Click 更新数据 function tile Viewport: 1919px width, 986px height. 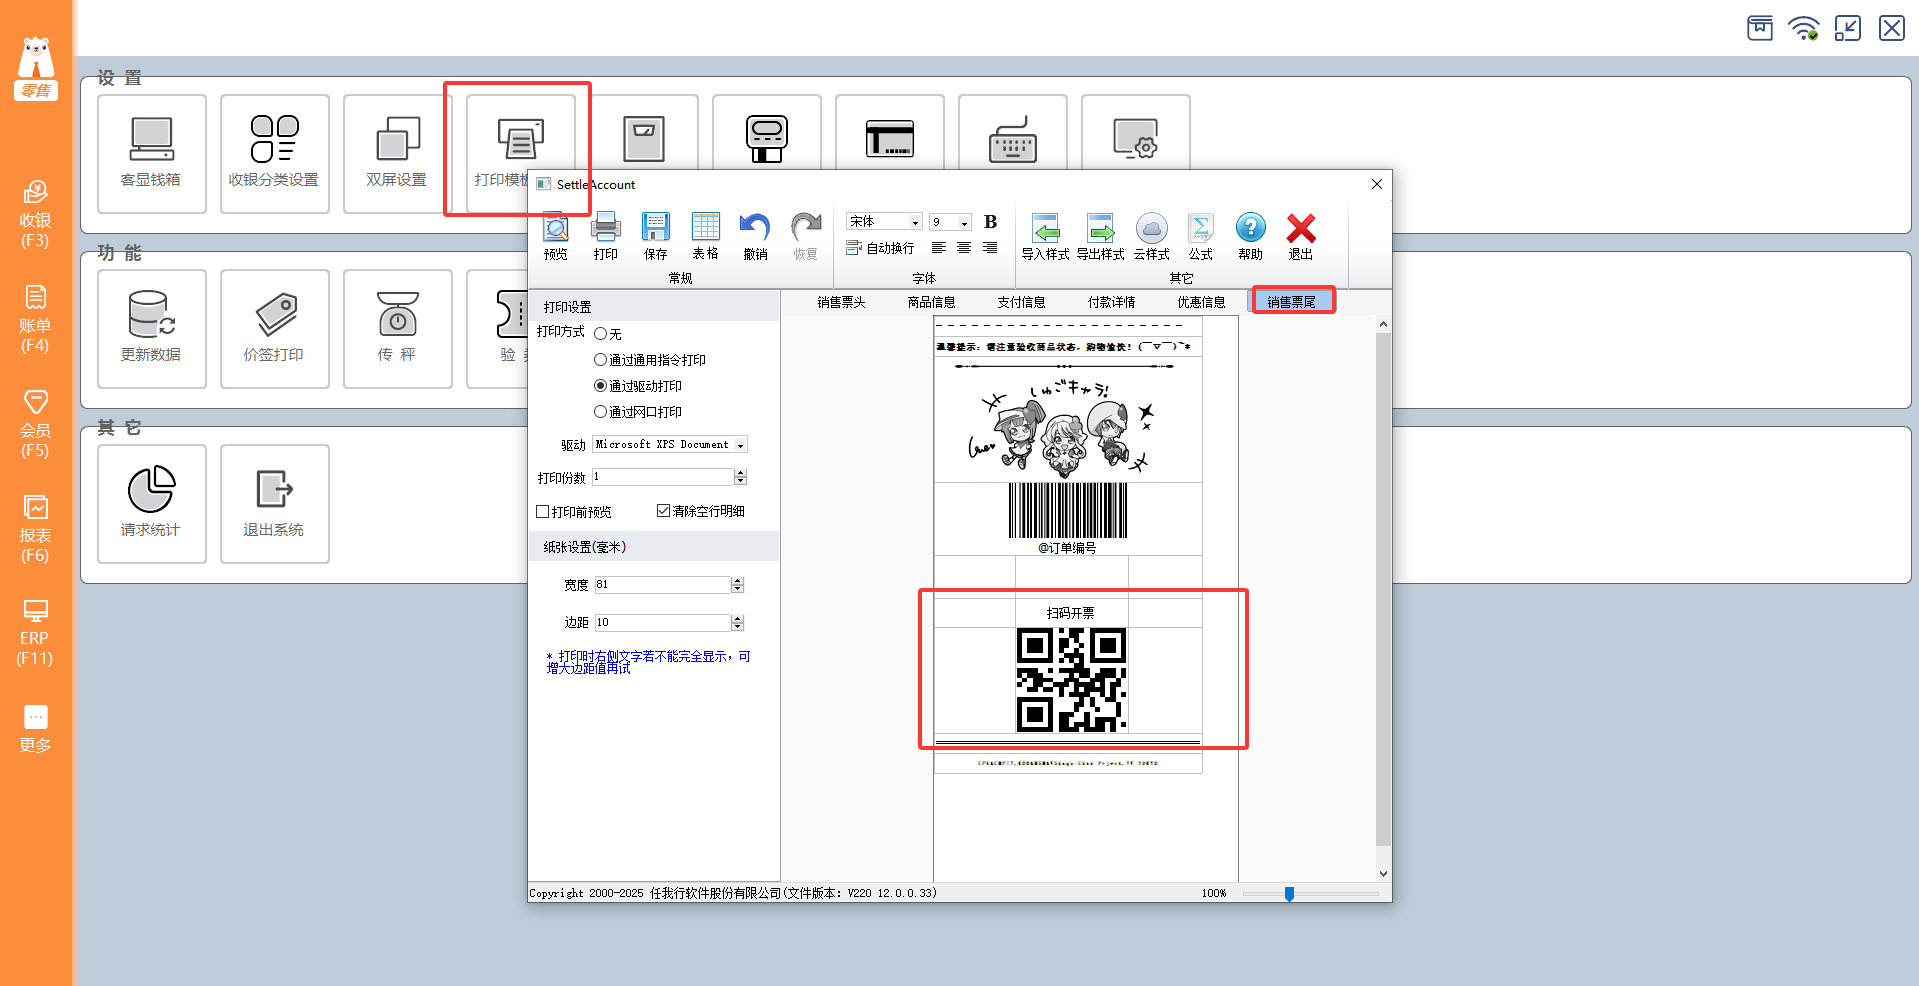point(152,329)
